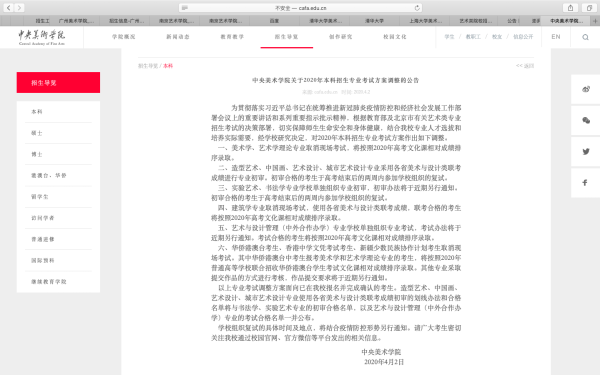The width and height of the screenshot is (600, 375).
Task: Switch to the 清华大学 browser tab
Action: pyautogui.click(x=374, y=21)
